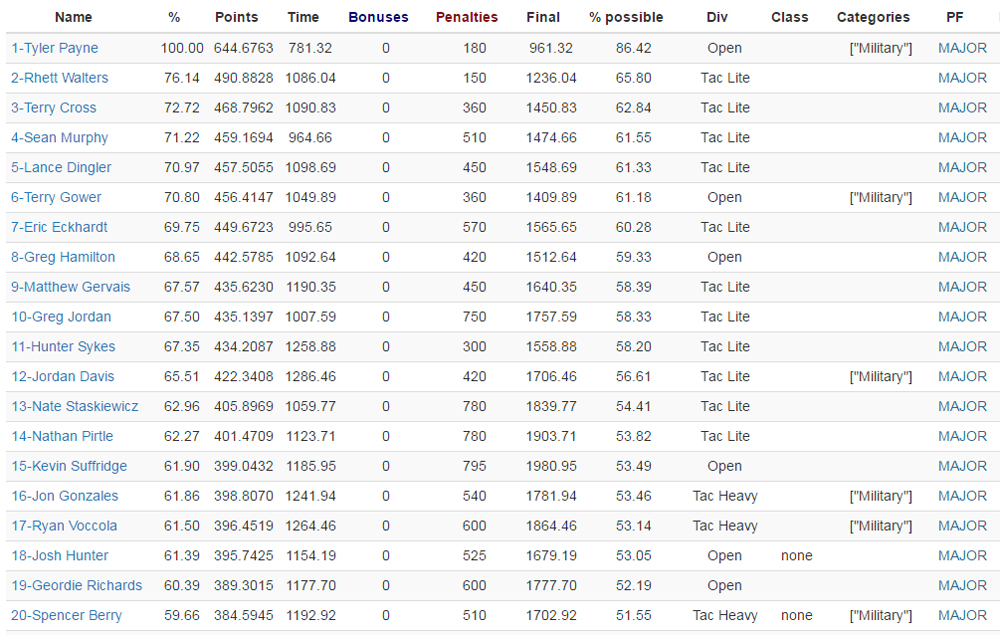Click the Final value 1839.77
The height and width of the screenshot is (635, 1000).
[x=551, y=407]
